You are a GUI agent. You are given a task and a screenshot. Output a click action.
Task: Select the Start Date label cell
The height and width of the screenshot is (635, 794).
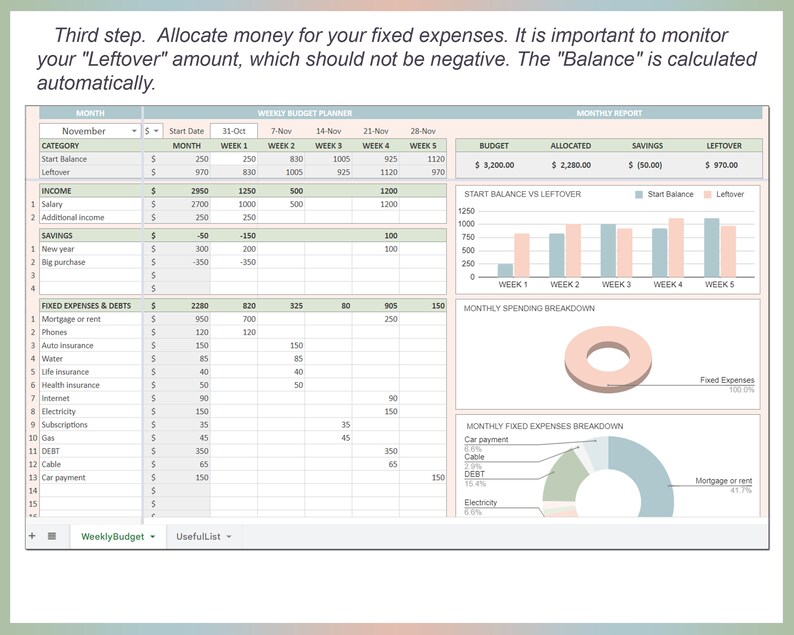(x=186, y=131)
